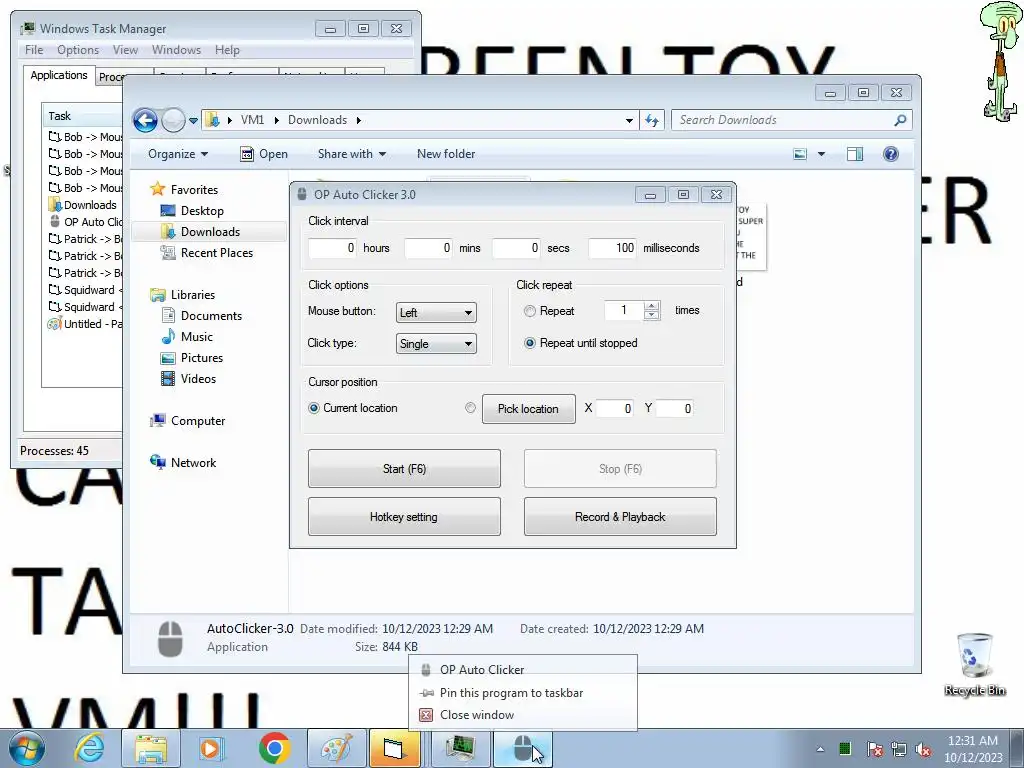Viewport: 1024px width, 768px height.
Task: Open Record & Playback
Action: 620,517
